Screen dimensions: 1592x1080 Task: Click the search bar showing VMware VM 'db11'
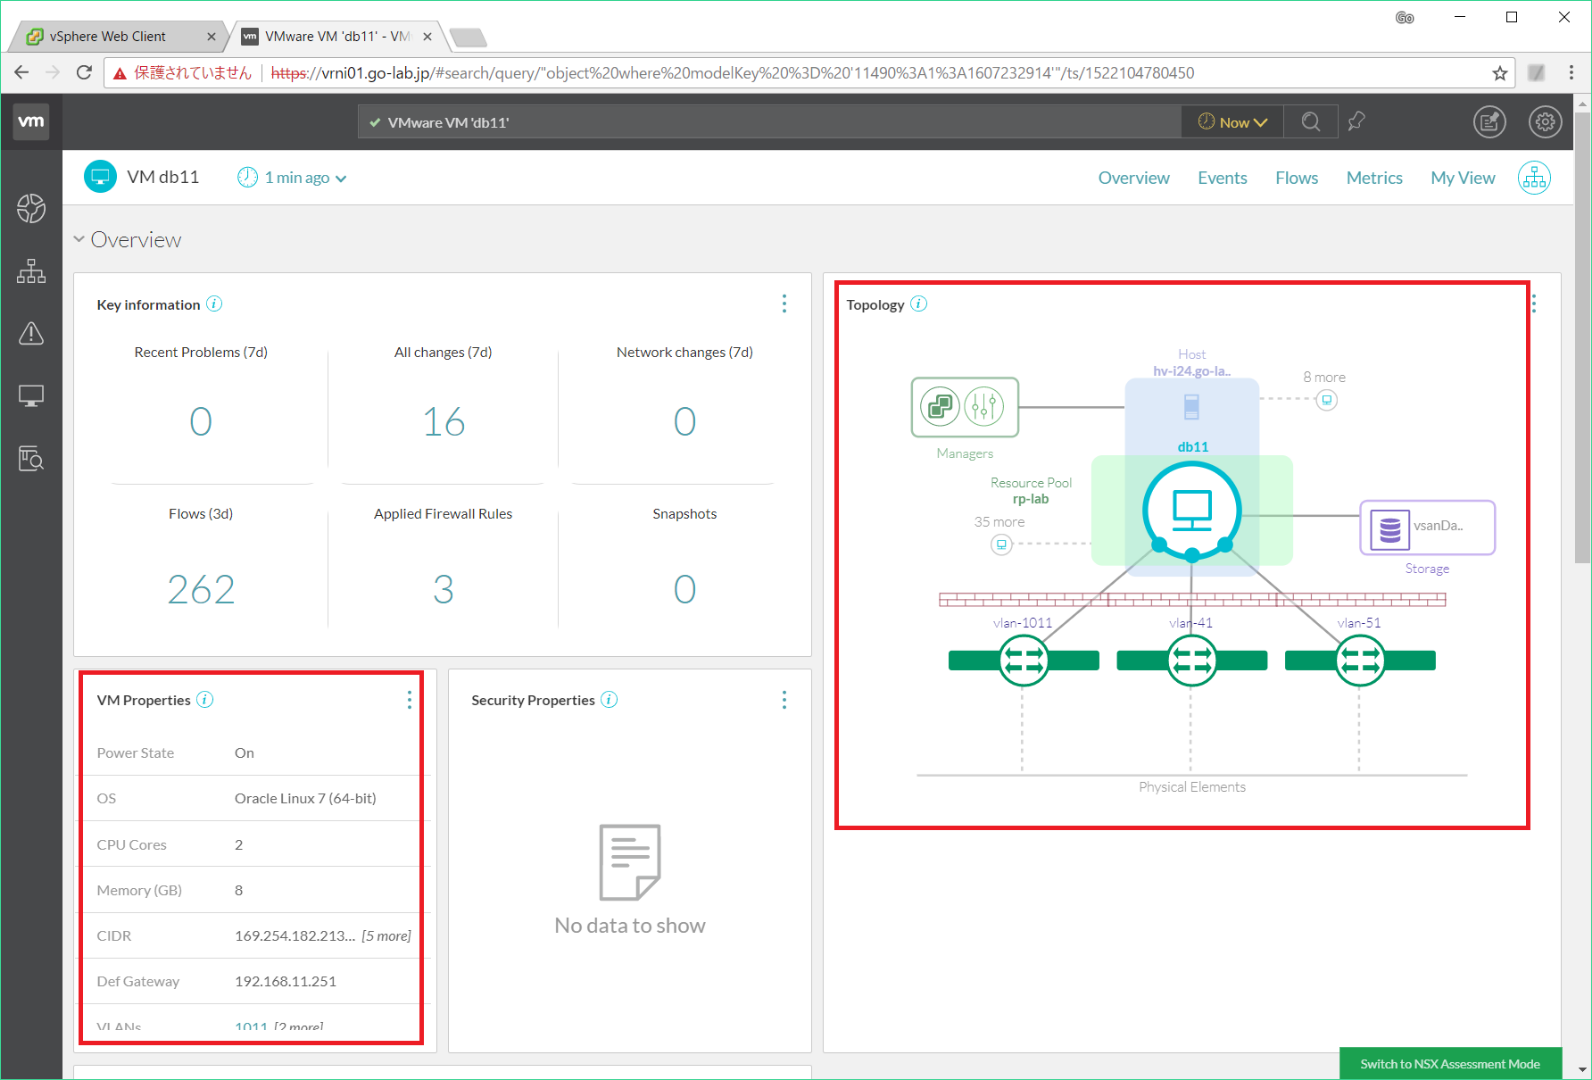click(770, 122)
